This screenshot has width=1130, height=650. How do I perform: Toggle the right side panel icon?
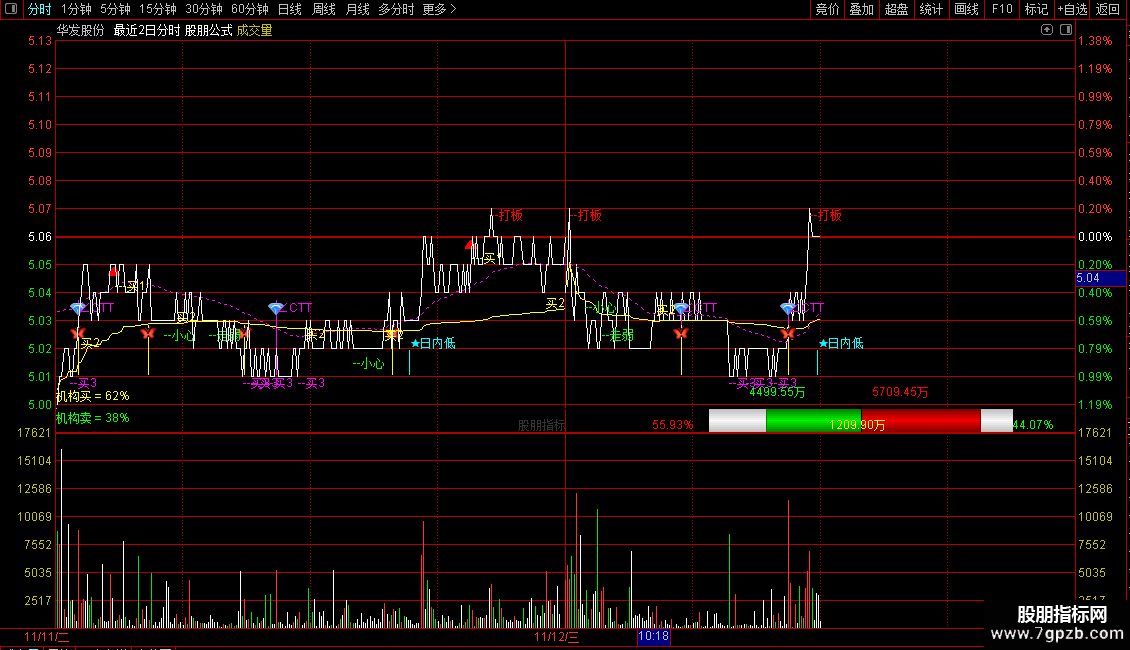coord(1066,30)
